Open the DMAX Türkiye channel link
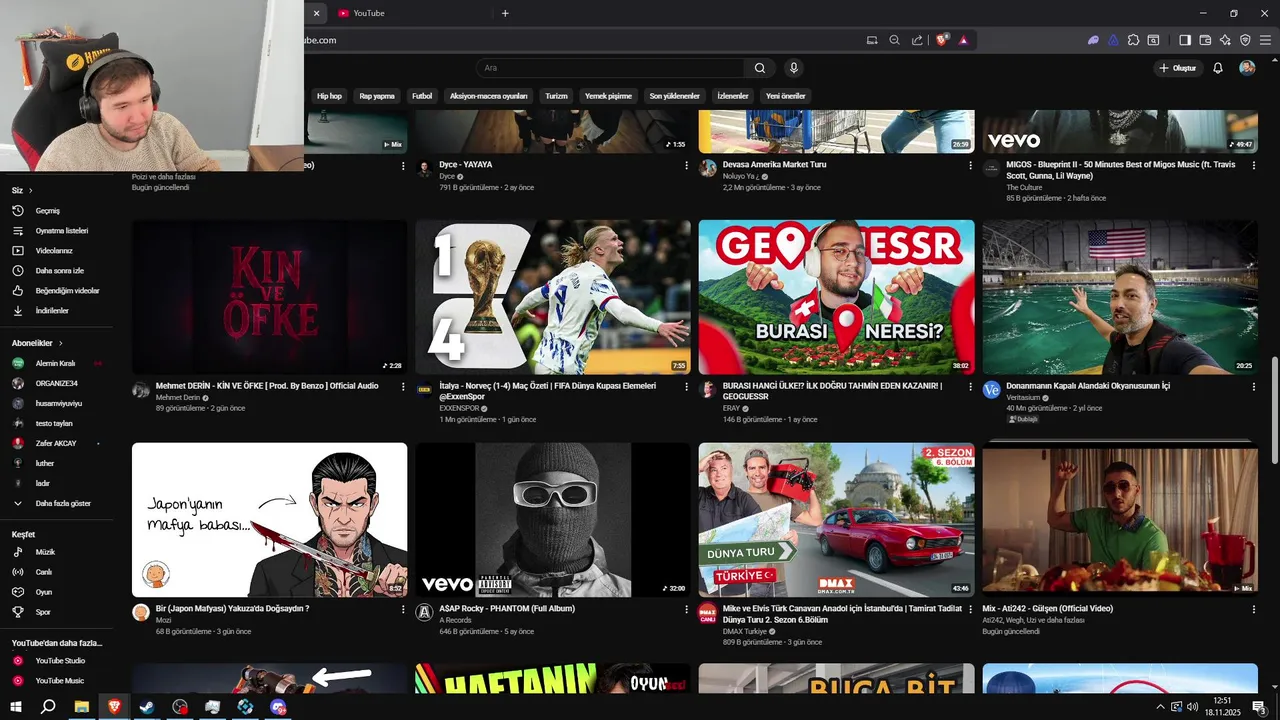The image size is (1280, 720). point(745,631)
